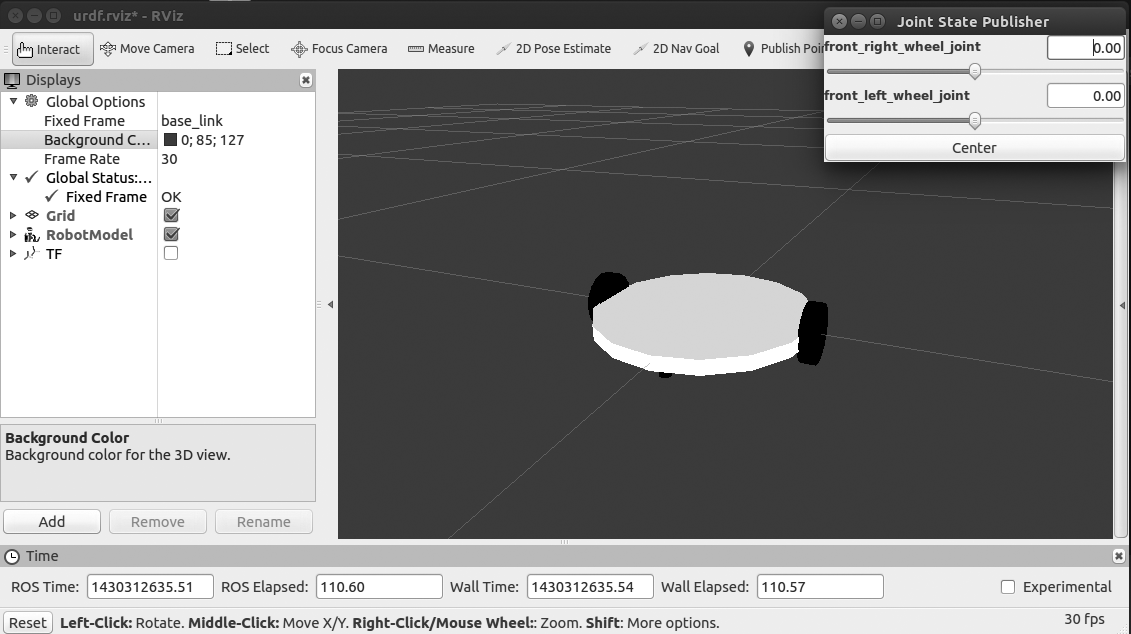Select the 2D Nav Goal tool
The image size is (1131, 634).
(676, 48)
